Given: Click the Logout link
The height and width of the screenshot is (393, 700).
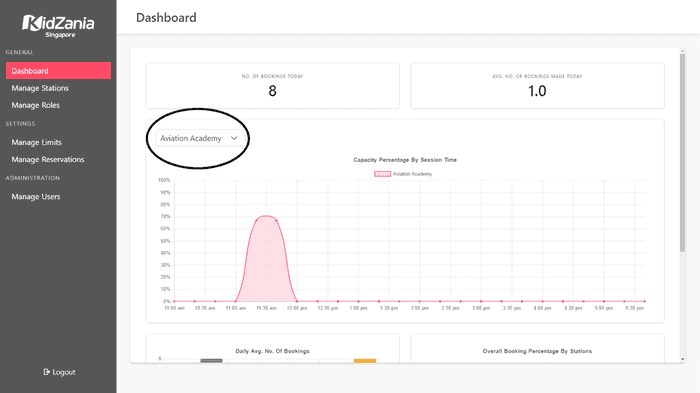Looking at the screenshot, I should coord(59,372).
